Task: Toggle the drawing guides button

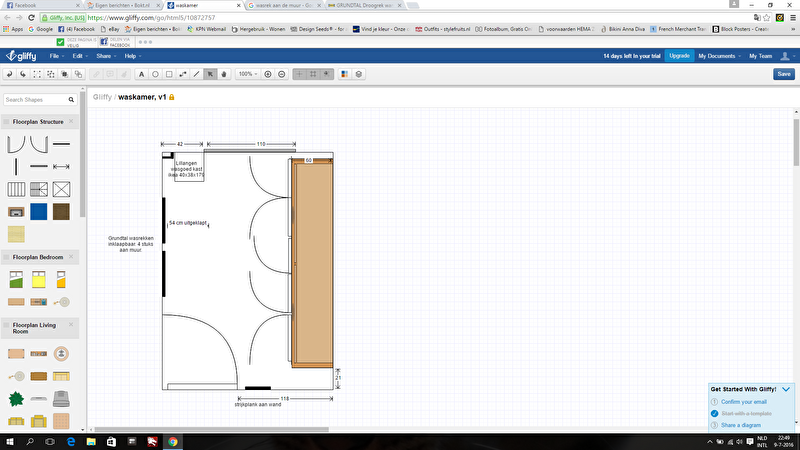Action: click(x=299, y=74)
